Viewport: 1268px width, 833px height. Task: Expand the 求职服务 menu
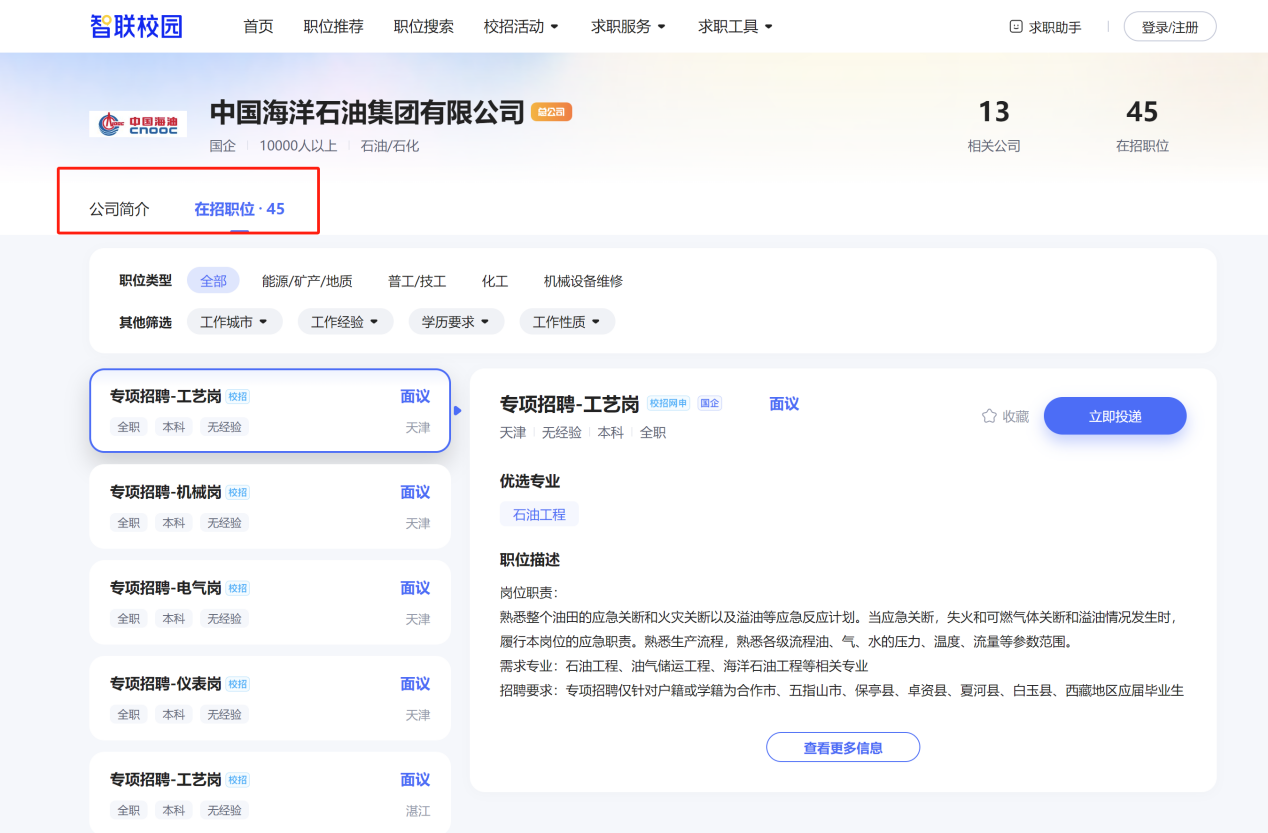[628, 27]
